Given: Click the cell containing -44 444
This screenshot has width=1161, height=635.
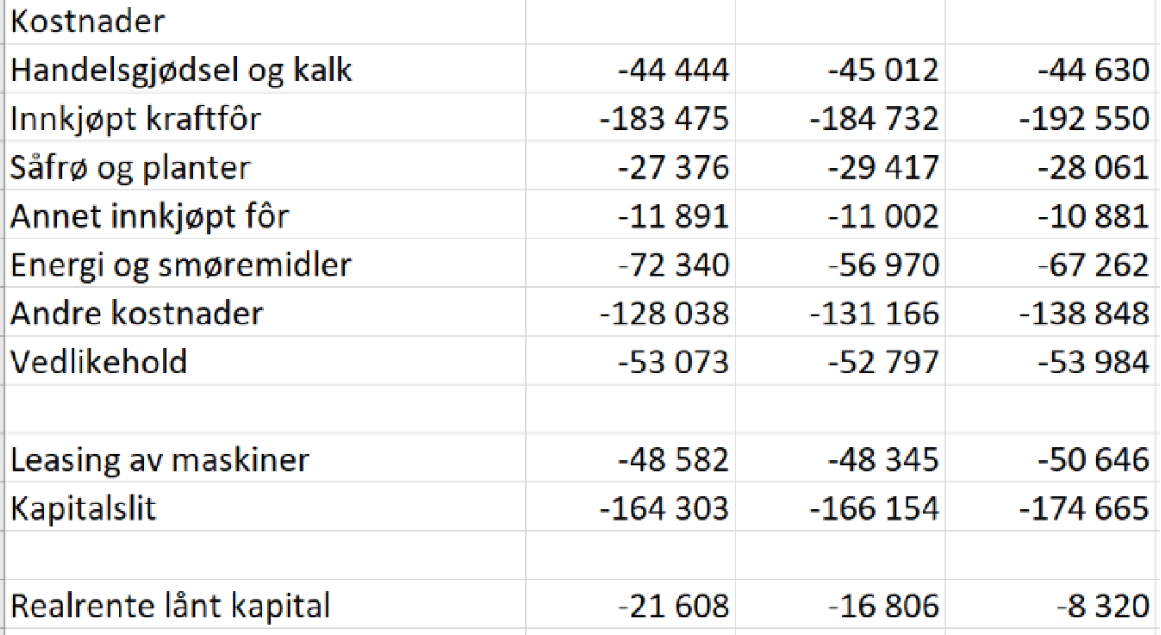Looking at the screenshot, I should pos(673,70).
